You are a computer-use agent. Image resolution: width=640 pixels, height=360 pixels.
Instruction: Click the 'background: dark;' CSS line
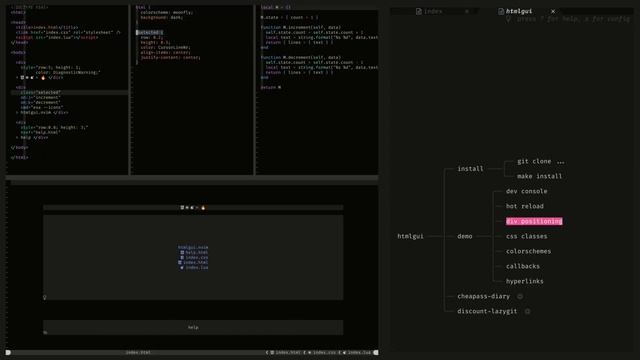[x=162, y=18]
